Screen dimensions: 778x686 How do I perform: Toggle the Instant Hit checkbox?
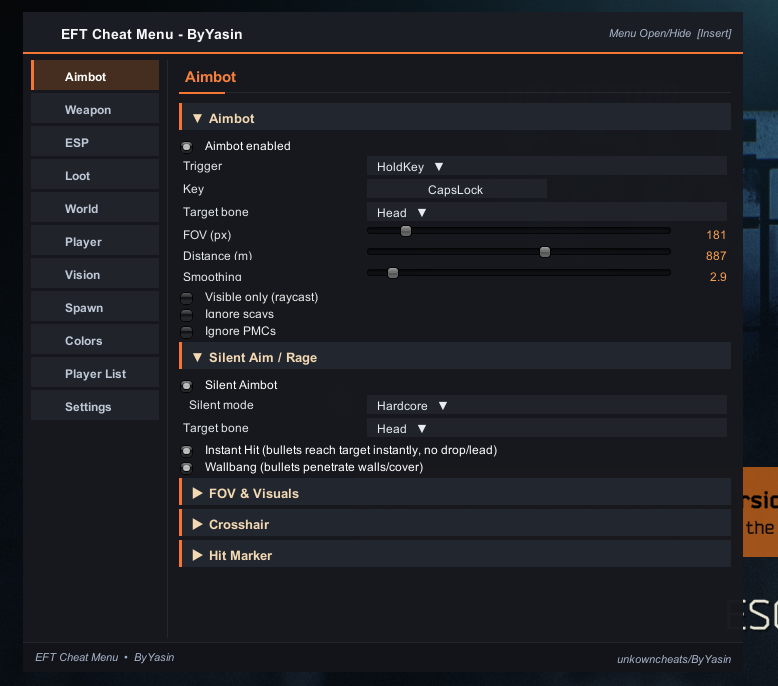(x=187, y=450)
